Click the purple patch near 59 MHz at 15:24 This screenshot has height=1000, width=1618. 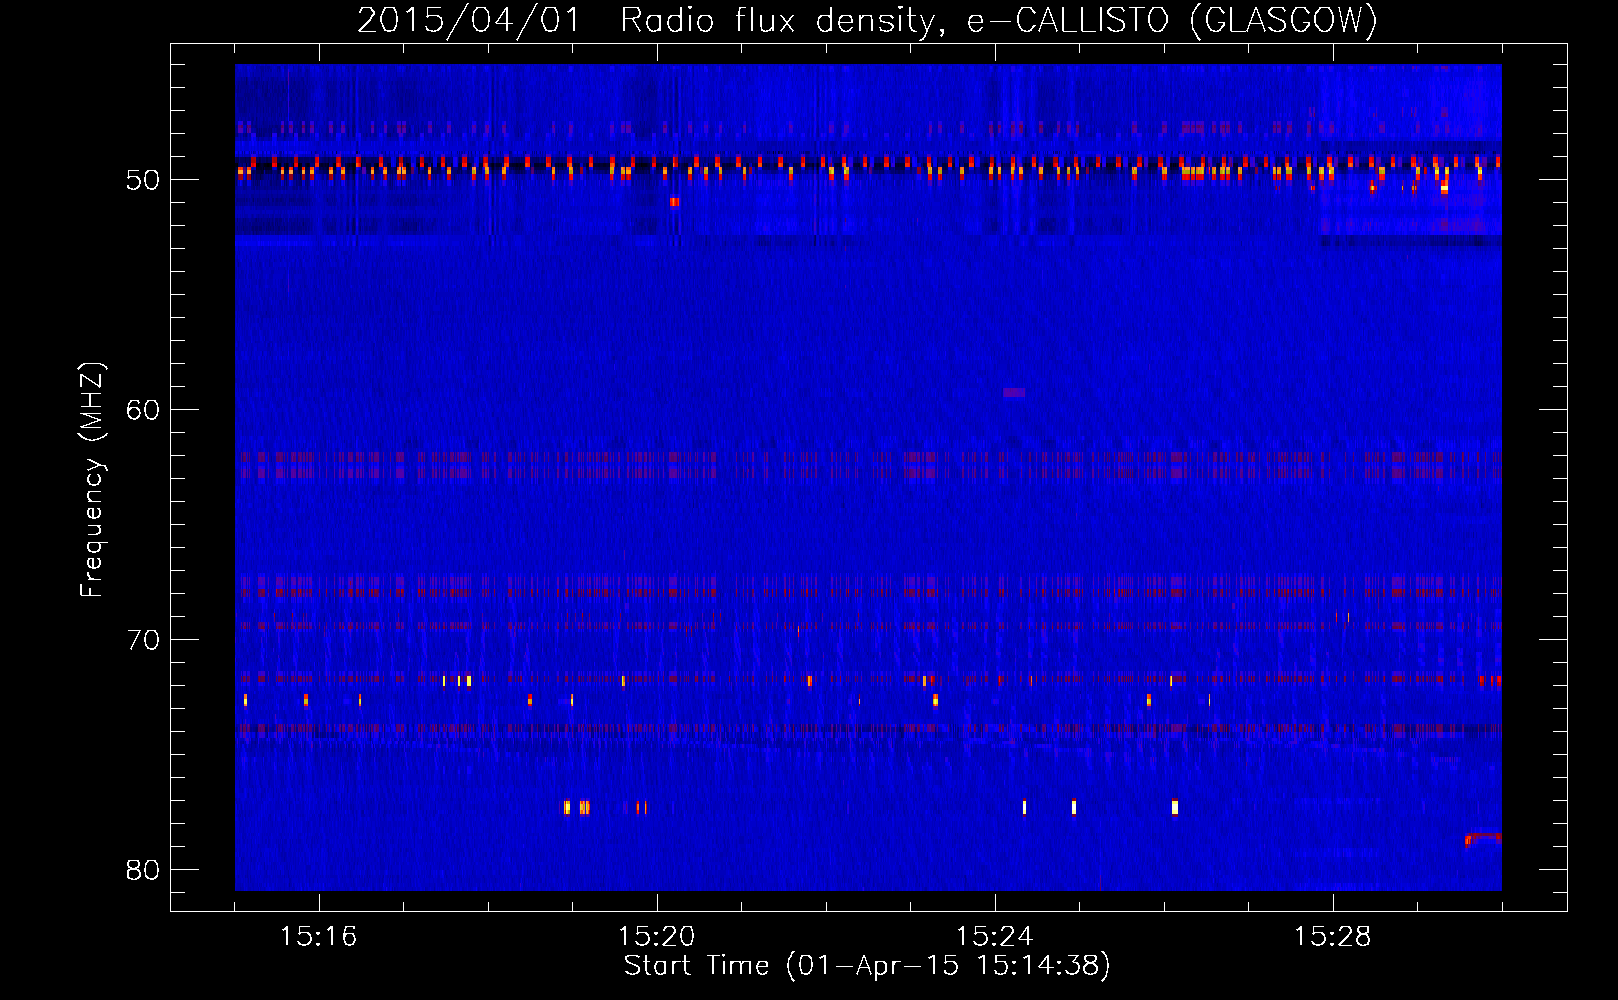[1014, 393]
